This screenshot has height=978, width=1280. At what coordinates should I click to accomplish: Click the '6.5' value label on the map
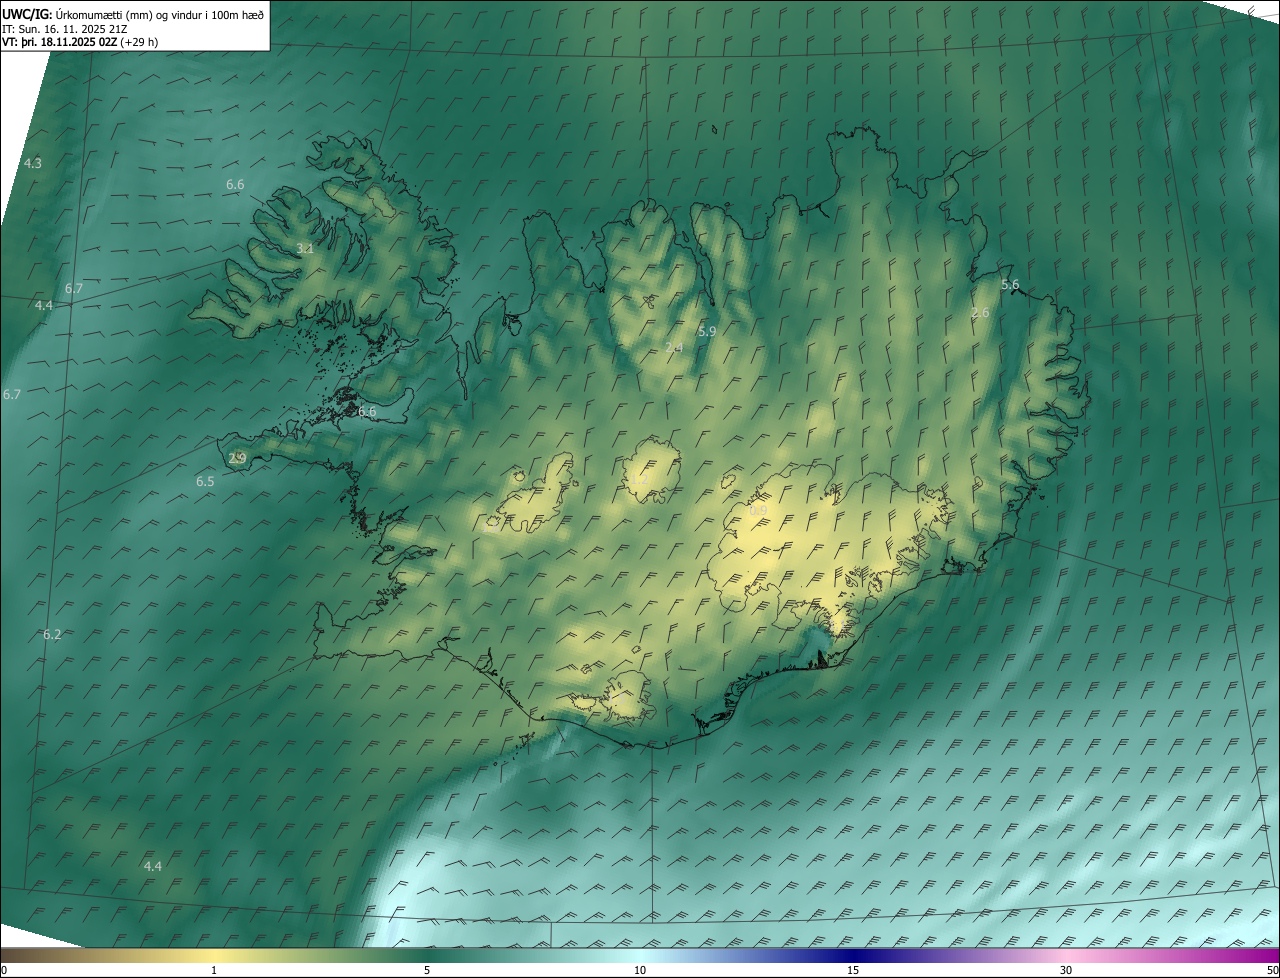click(x=205, y=482)
